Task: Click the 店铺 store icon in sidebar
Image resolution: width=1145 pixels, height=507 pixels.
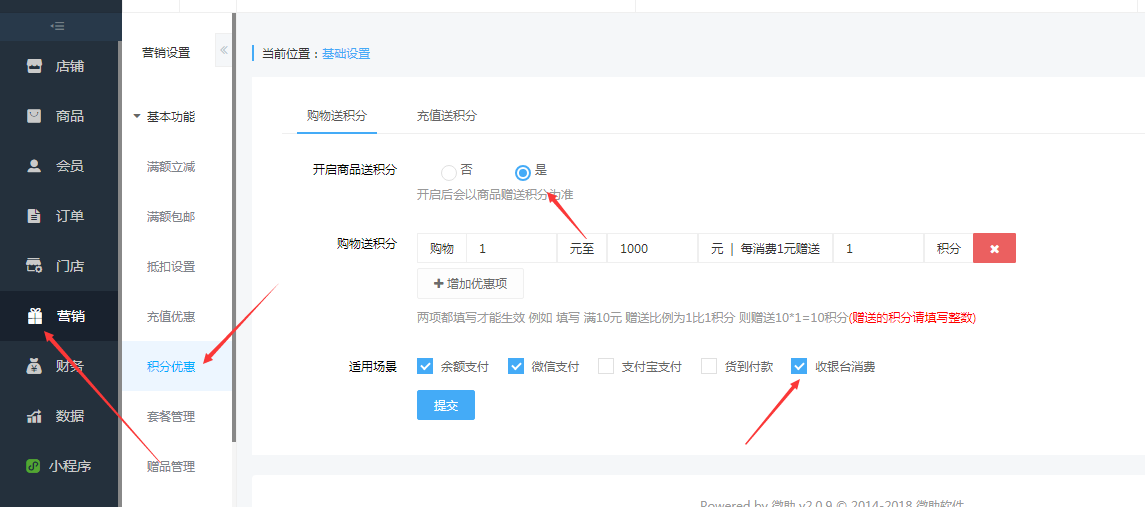Action: (x=35, y=67)
